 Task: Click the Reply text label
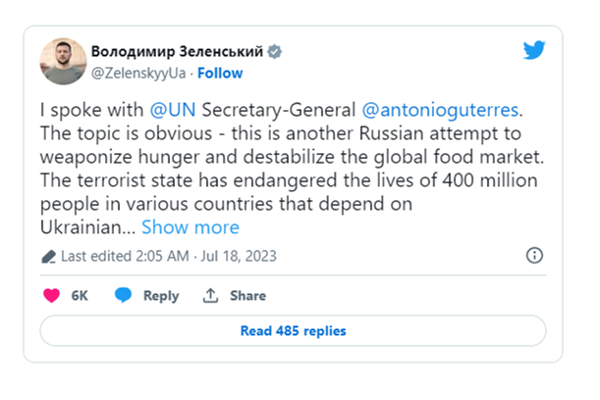pos(160,295)
